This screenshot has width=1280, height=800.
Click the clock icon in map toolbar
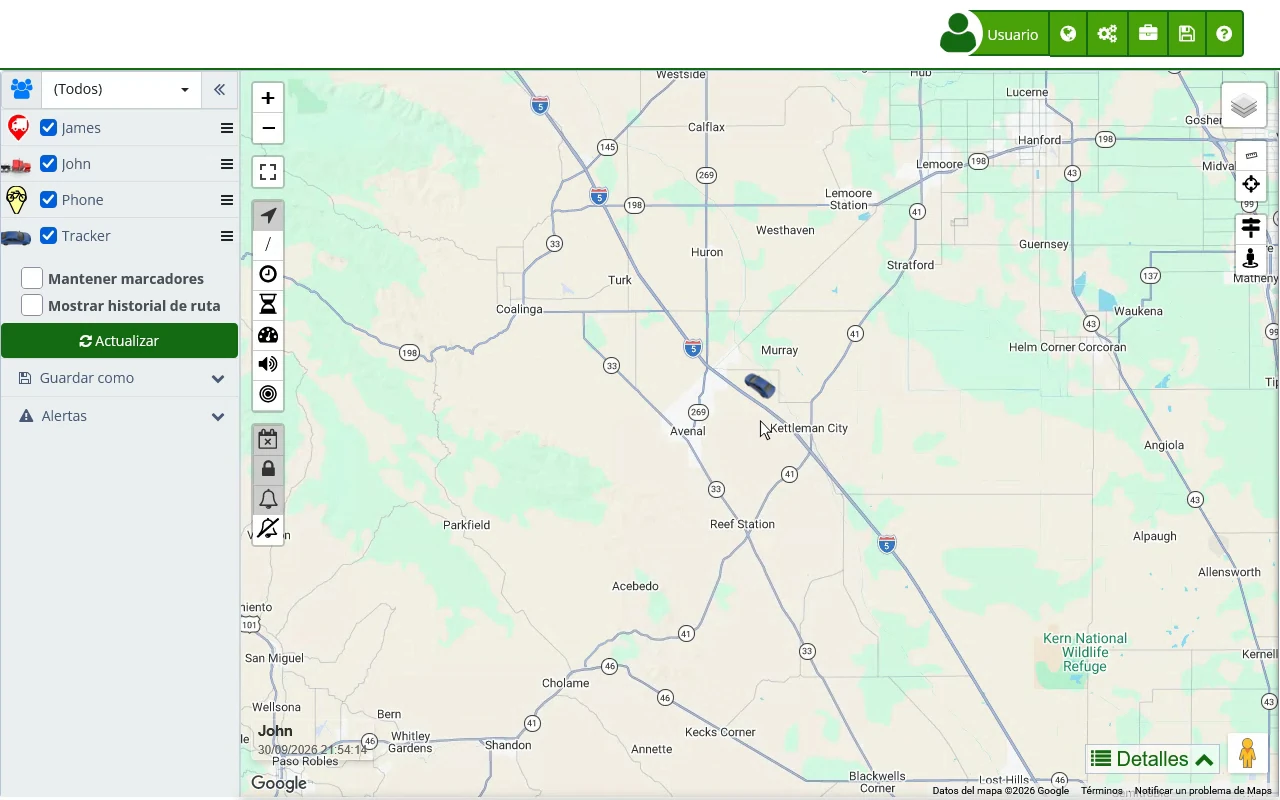click(x=268, y=275)
